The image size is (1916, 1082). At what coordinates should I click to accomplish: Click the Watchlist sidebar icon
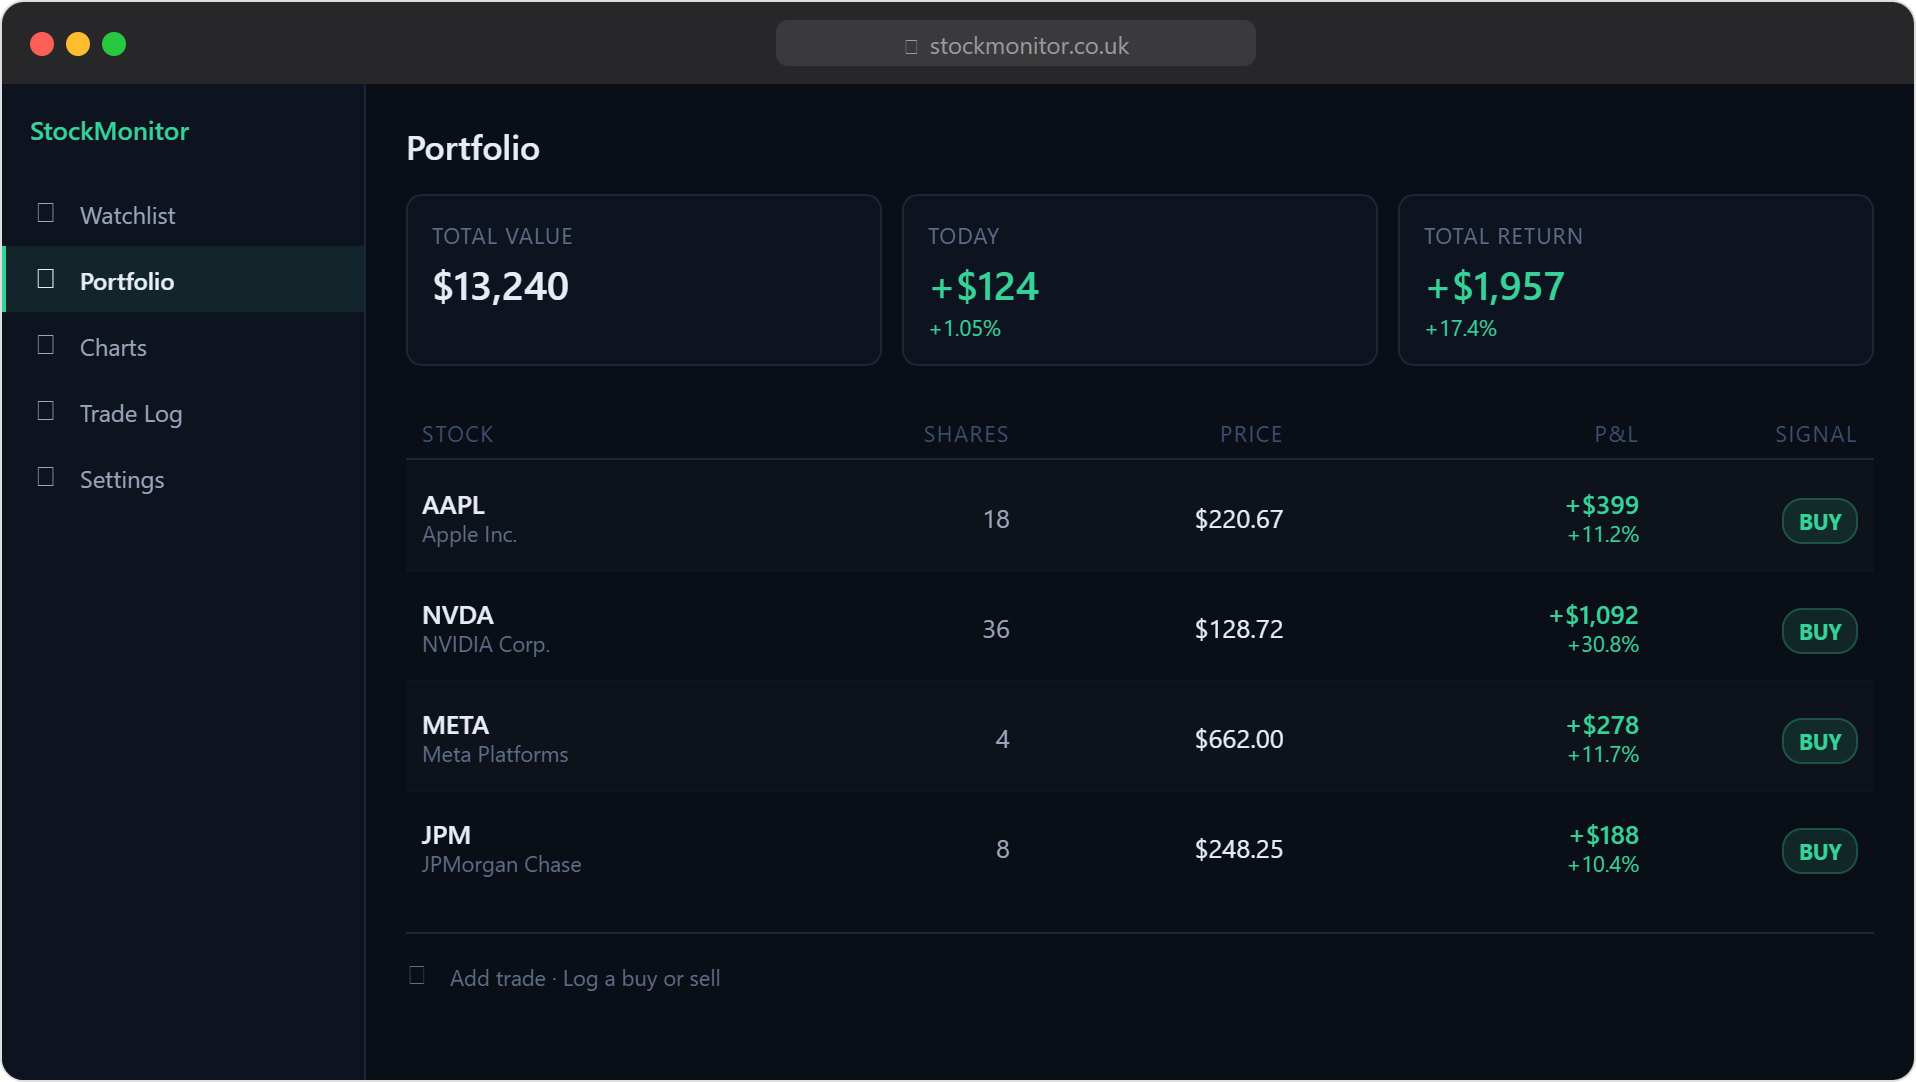tap(46, 213)
